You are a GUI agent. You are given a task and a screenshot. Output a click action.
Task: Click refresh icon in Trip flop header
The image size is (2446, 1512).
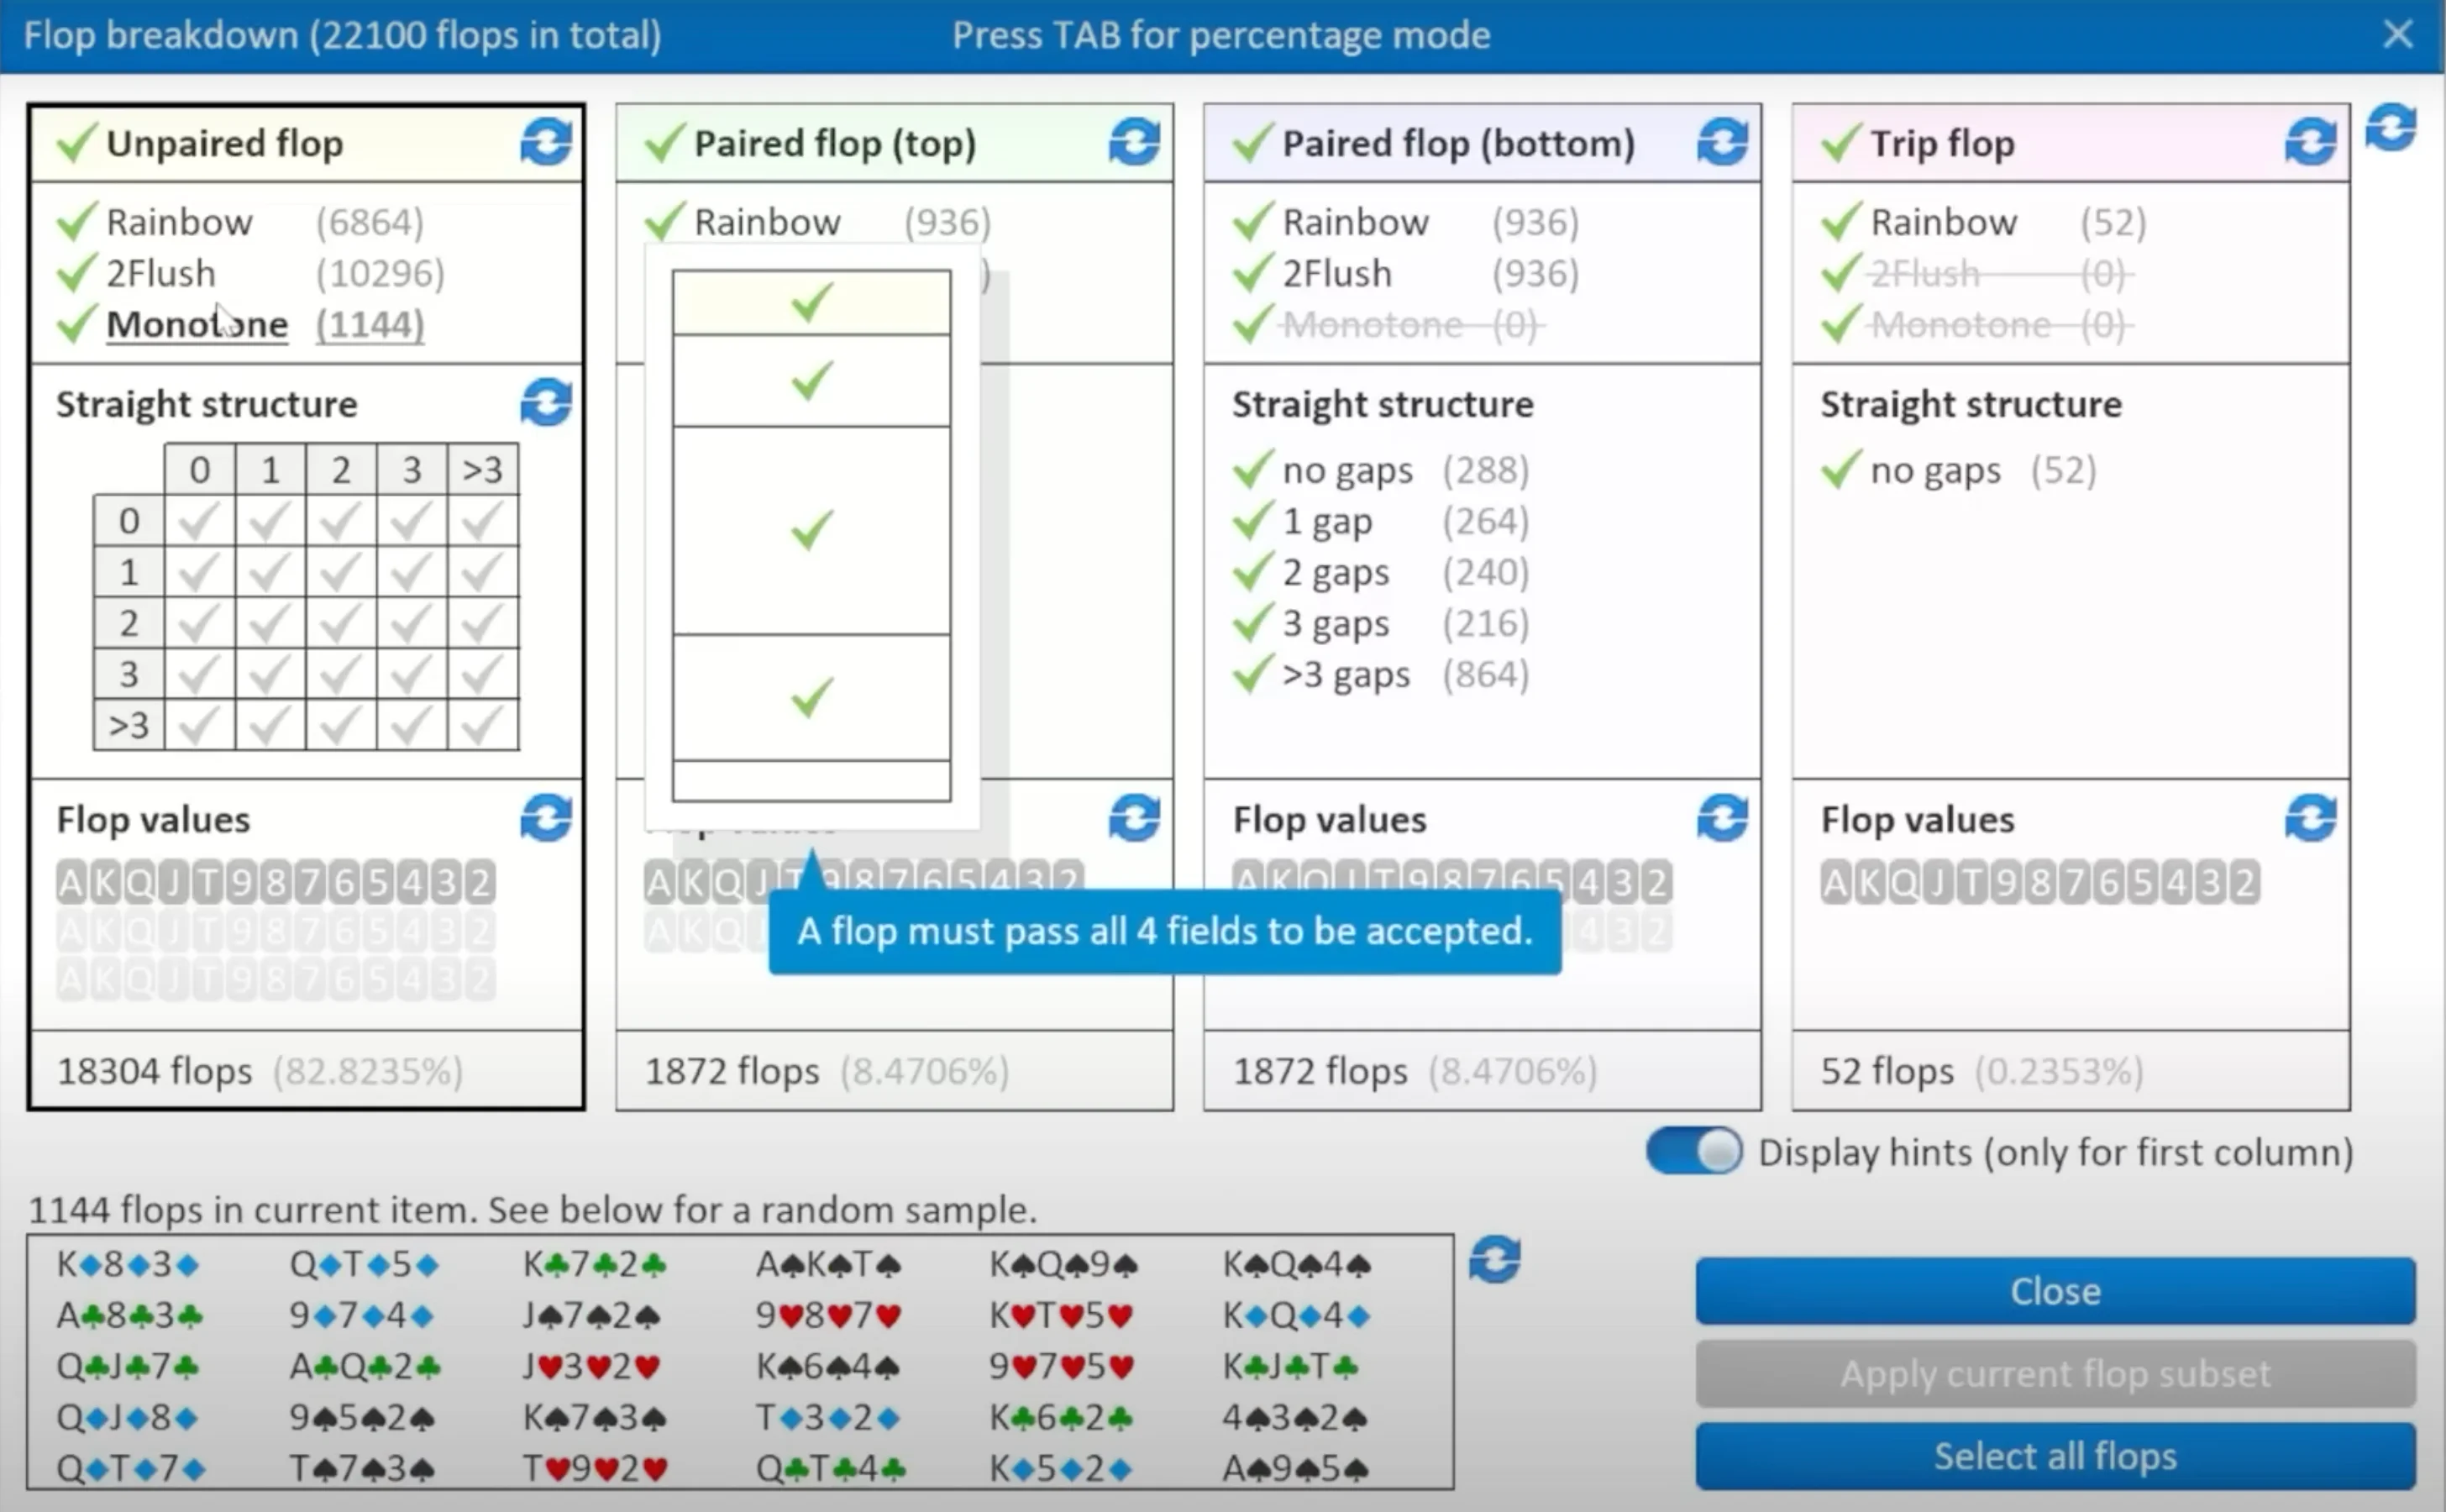pos(2310,142)
